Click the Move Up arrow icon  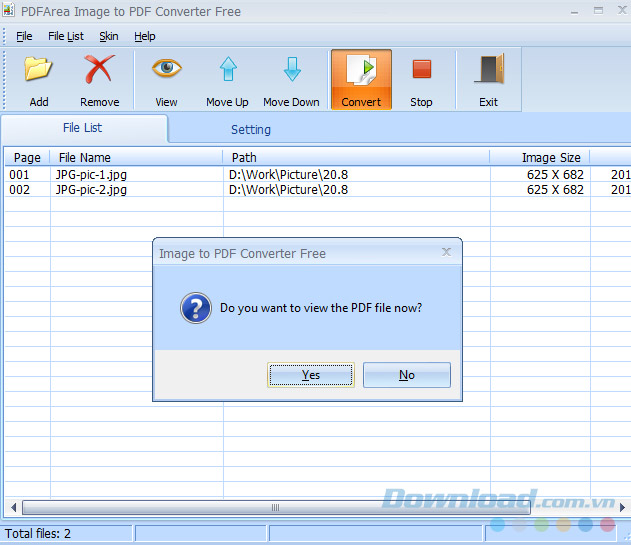(228, 69)
